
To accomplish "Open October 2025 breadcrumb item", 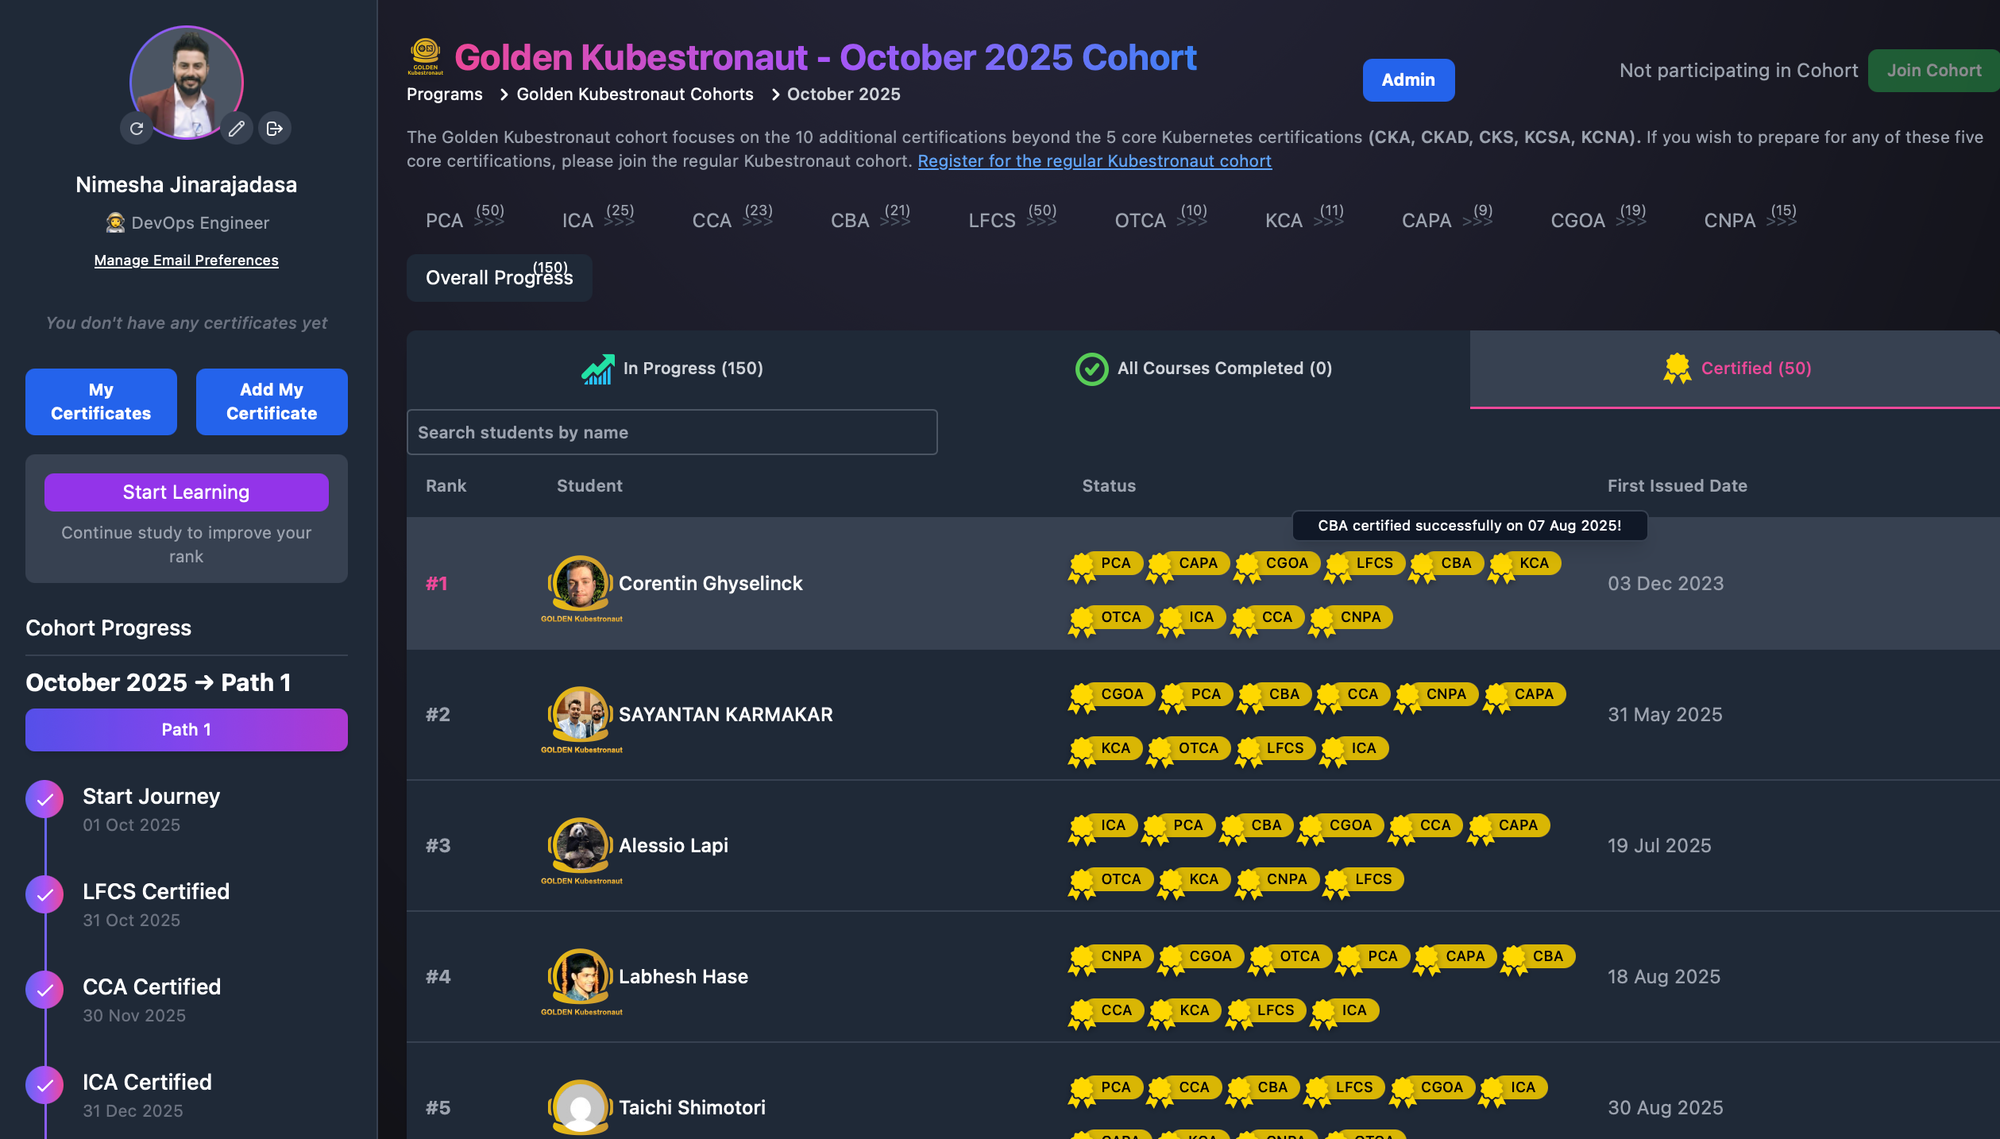I will (x=843, y=94).
